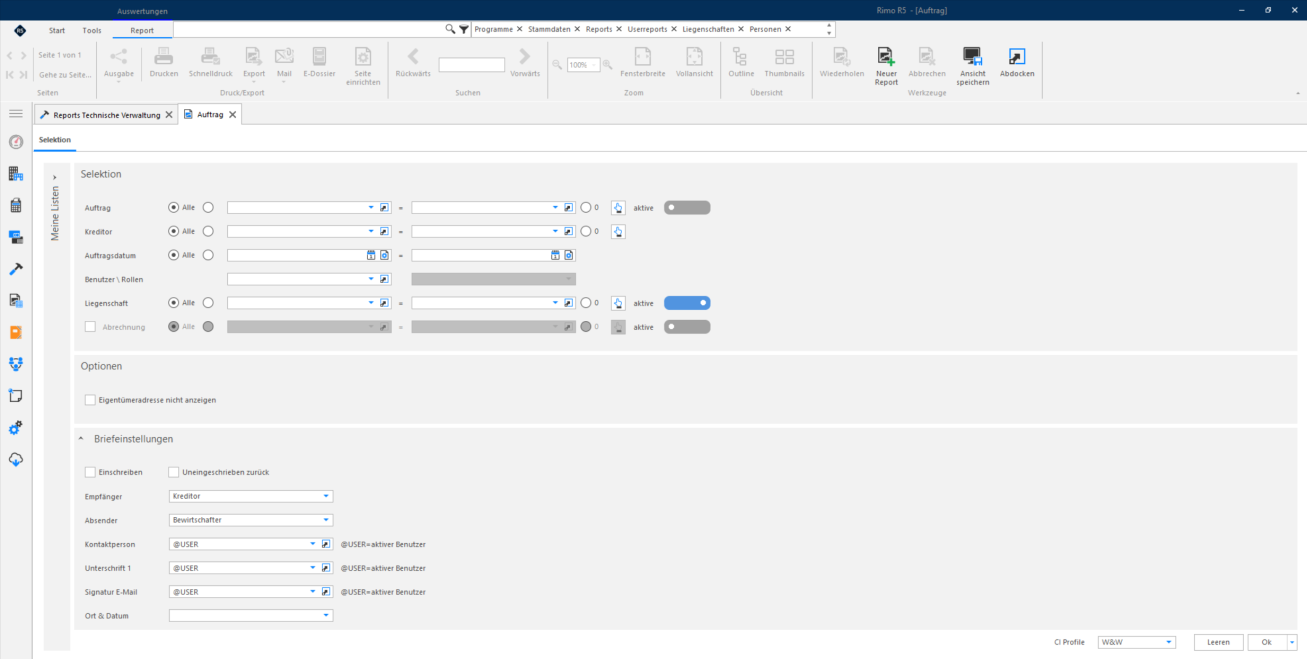This screenshot has width=1307, height=659.
Task: Confirm with the Ok button
Action: point(1266,642)
